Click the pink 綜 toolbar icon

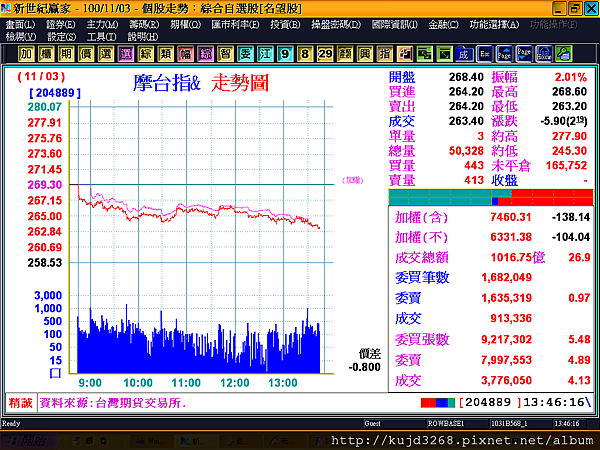tap(205, 54)
